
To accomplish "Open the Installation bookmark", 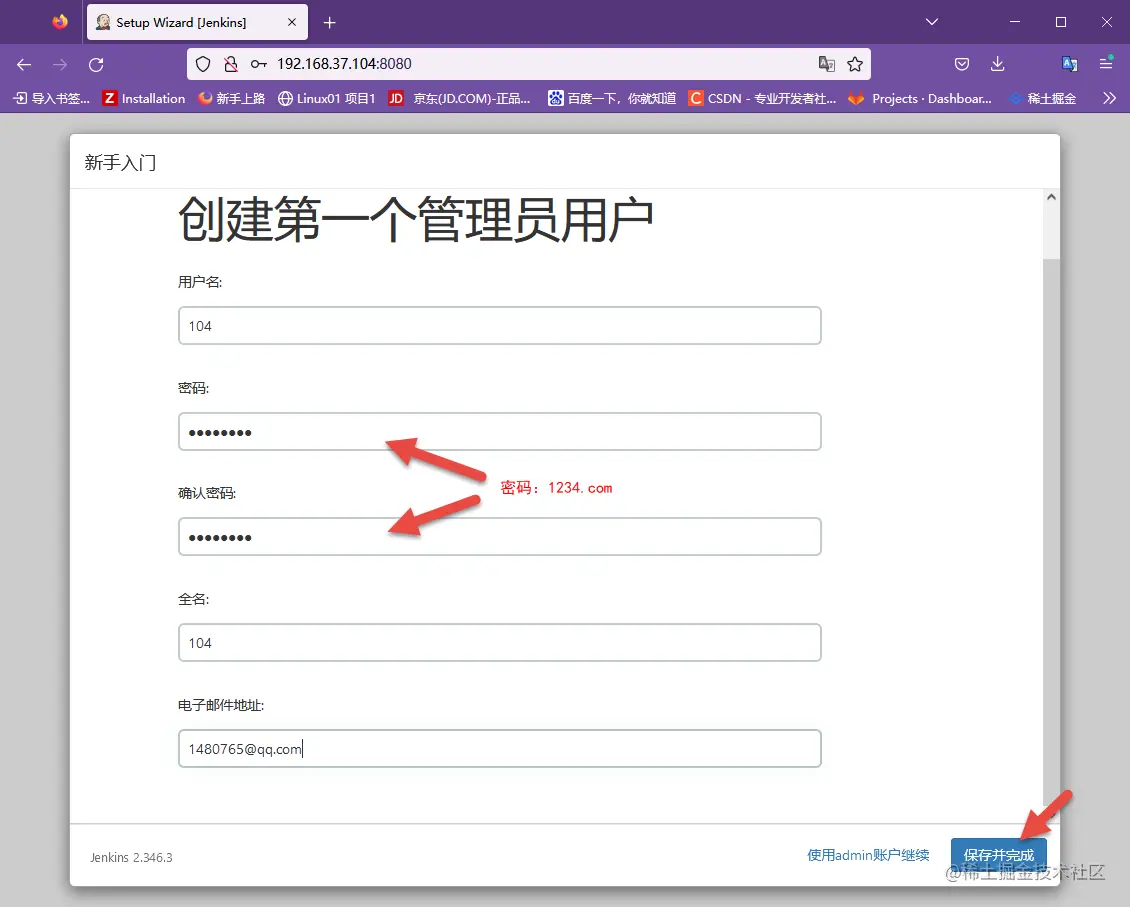I will point(143,98).
